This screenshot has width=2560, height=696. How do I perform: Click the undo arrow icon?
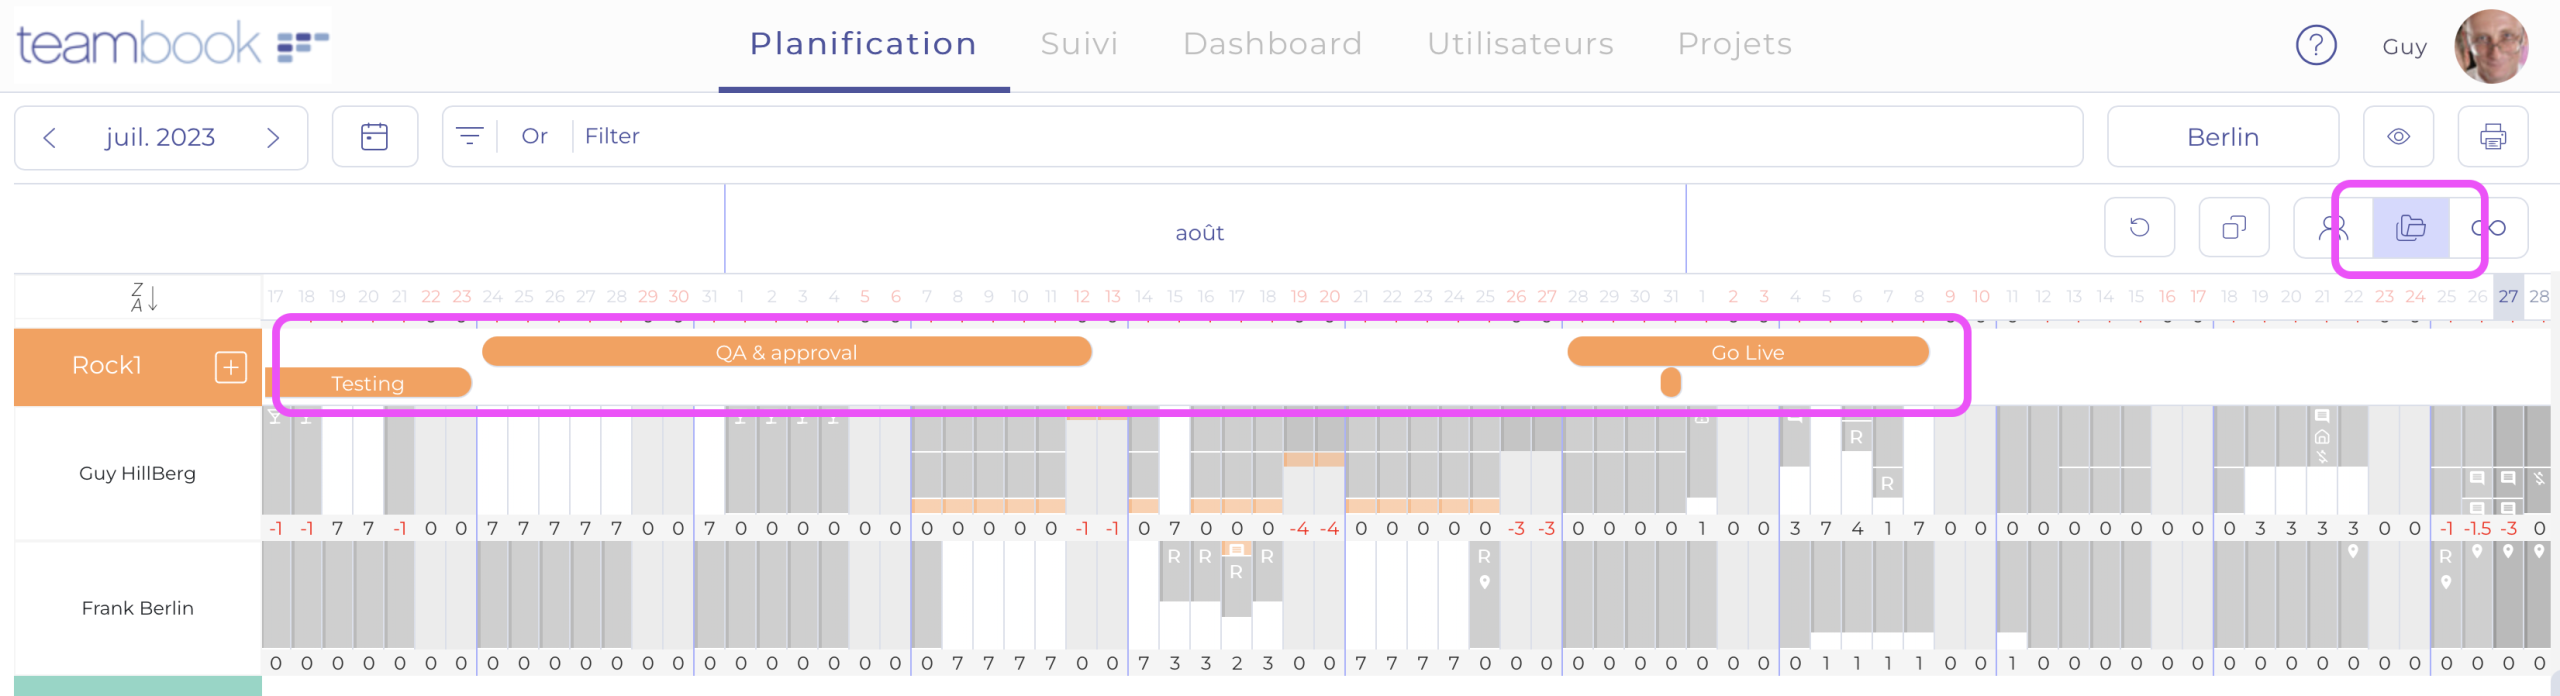[2139, 228]
